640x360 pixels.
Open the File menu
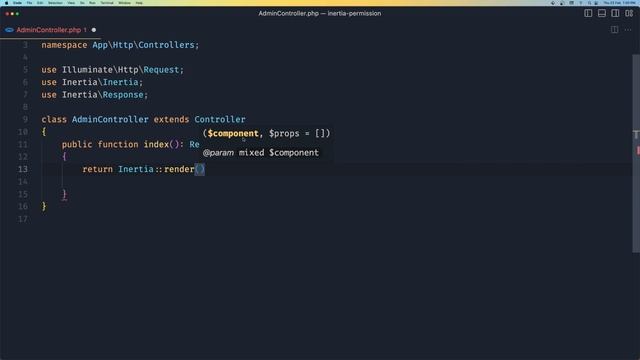pyautogui.click(x=29, y=3)
